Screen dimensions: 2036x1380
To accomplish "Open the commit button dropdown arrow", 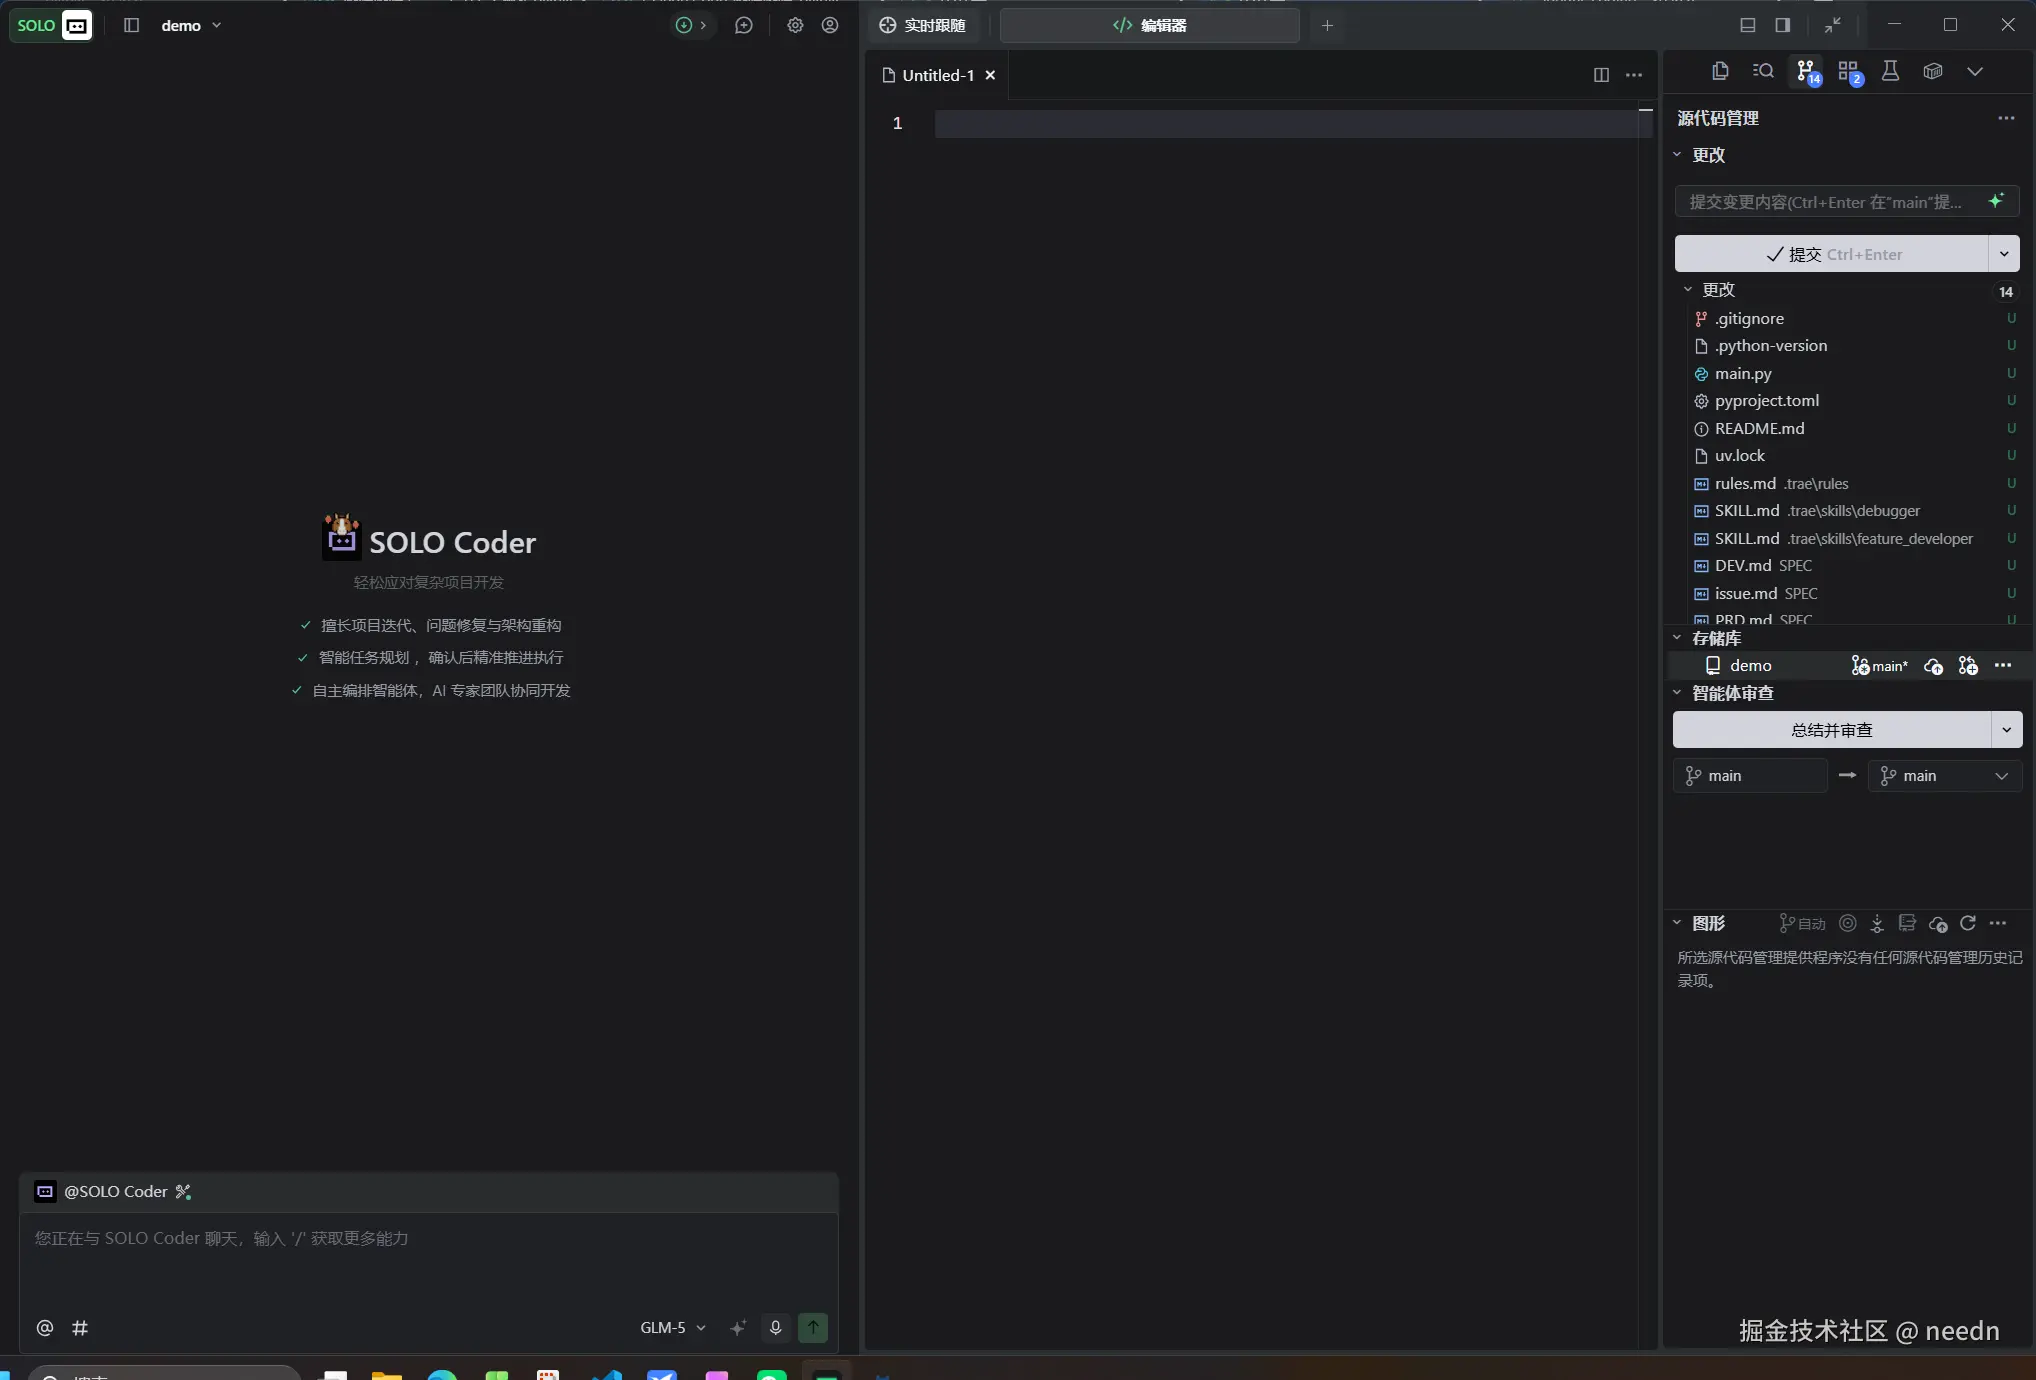I will [x=2004, y=254].
